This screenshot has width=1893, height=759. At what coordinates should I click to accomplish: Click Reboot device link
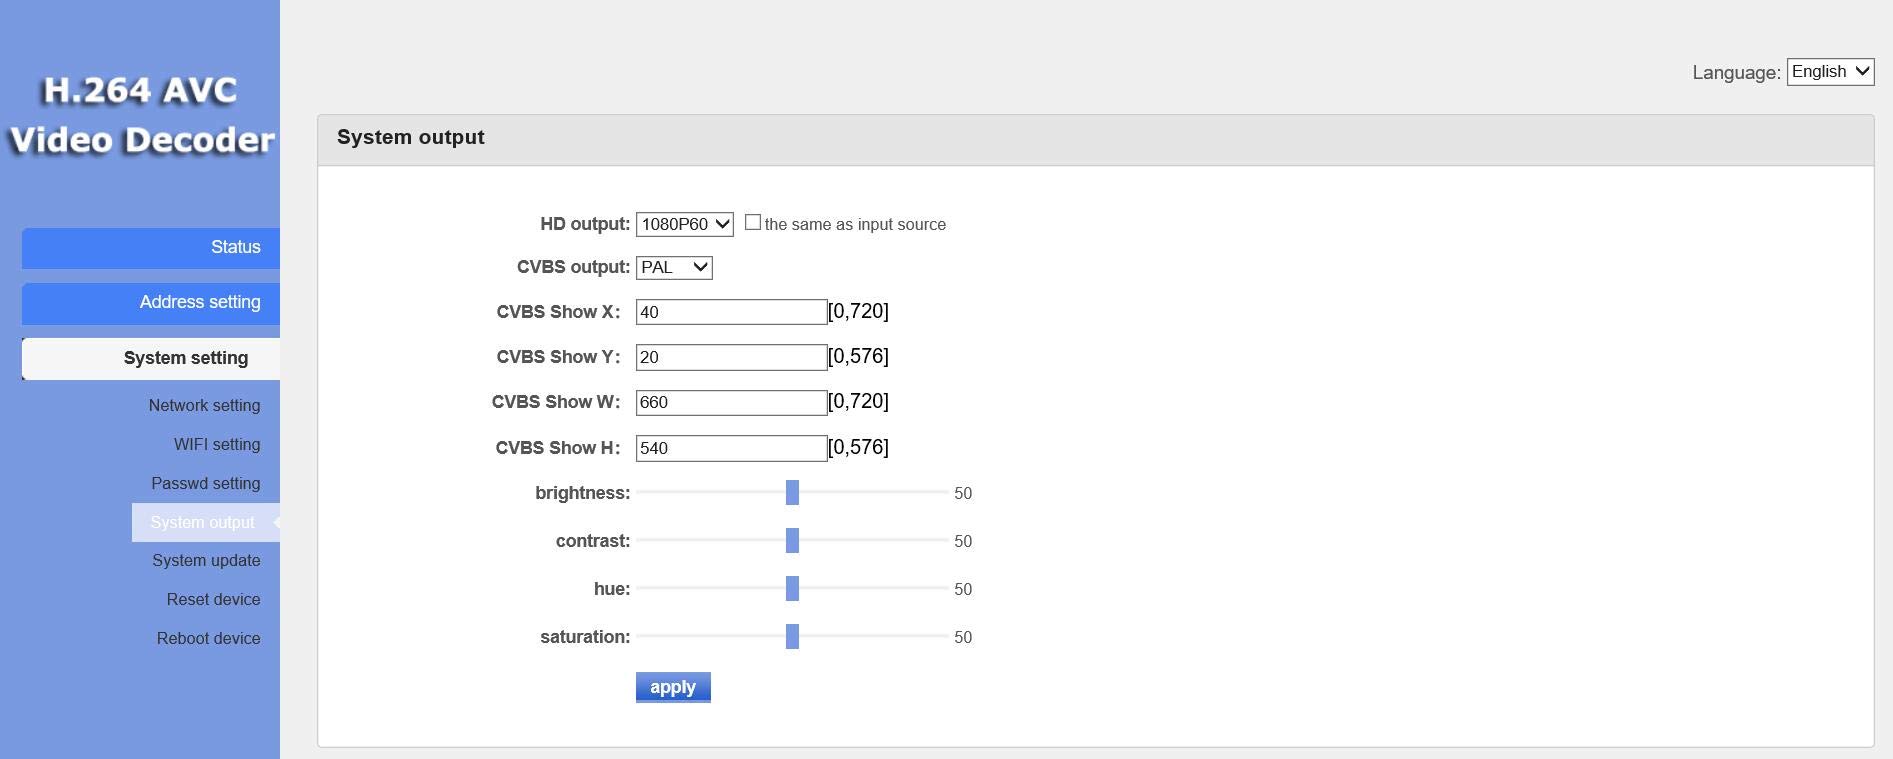pyautogui.click(x=208, y=638)
